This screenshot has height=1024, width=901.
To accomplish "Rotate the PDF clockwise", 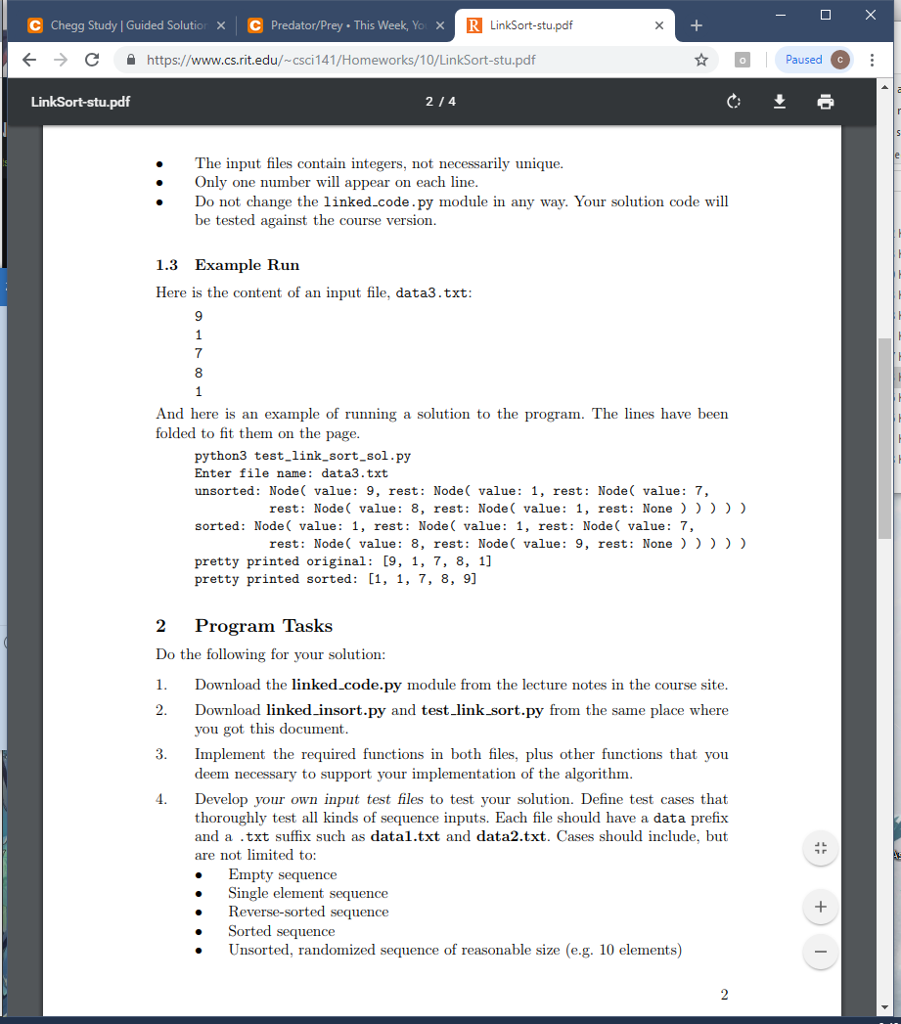I will pos(734,102).
